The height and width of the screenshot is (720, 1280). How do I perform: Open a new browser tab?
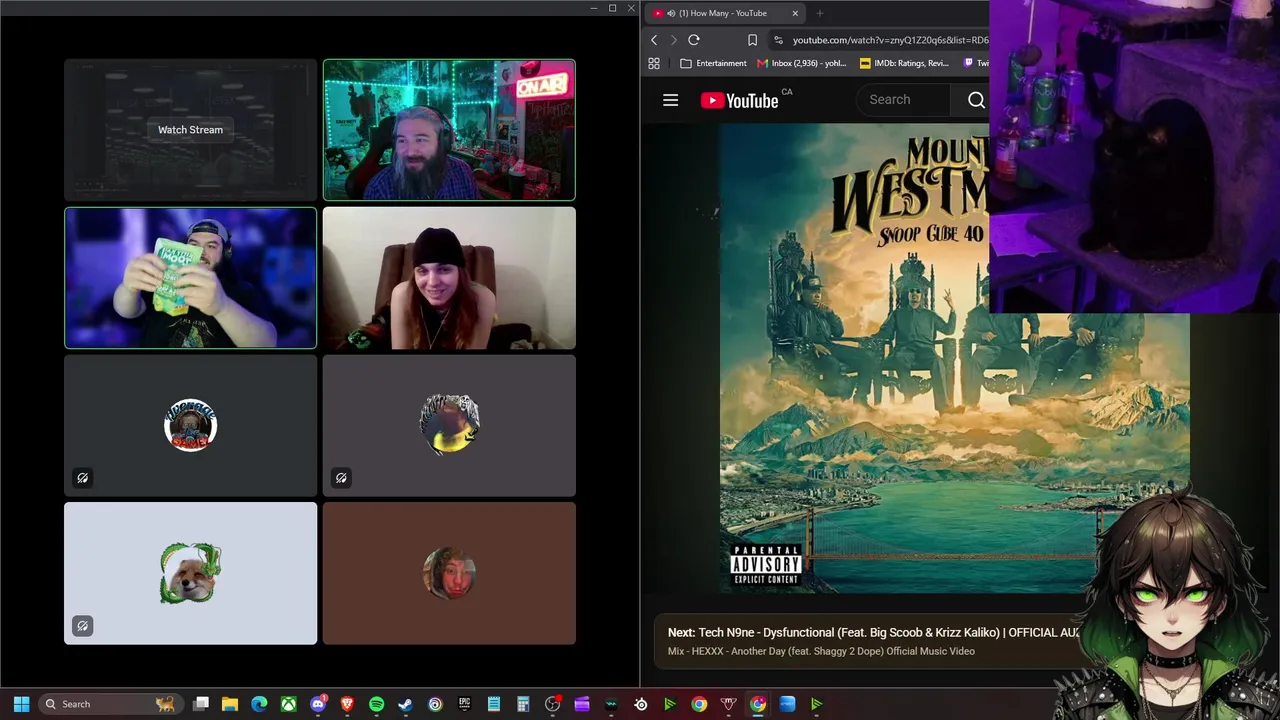[x=820, y=13]
